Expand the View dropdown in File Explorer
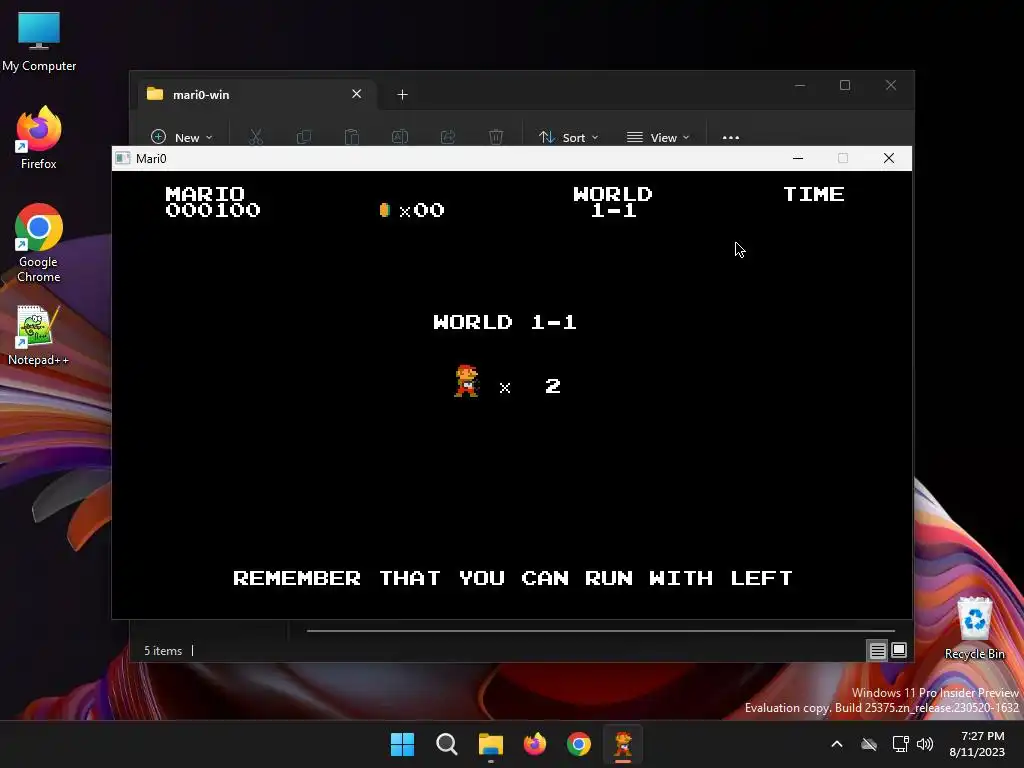The image size is (1024, 768). click(658, 137)
